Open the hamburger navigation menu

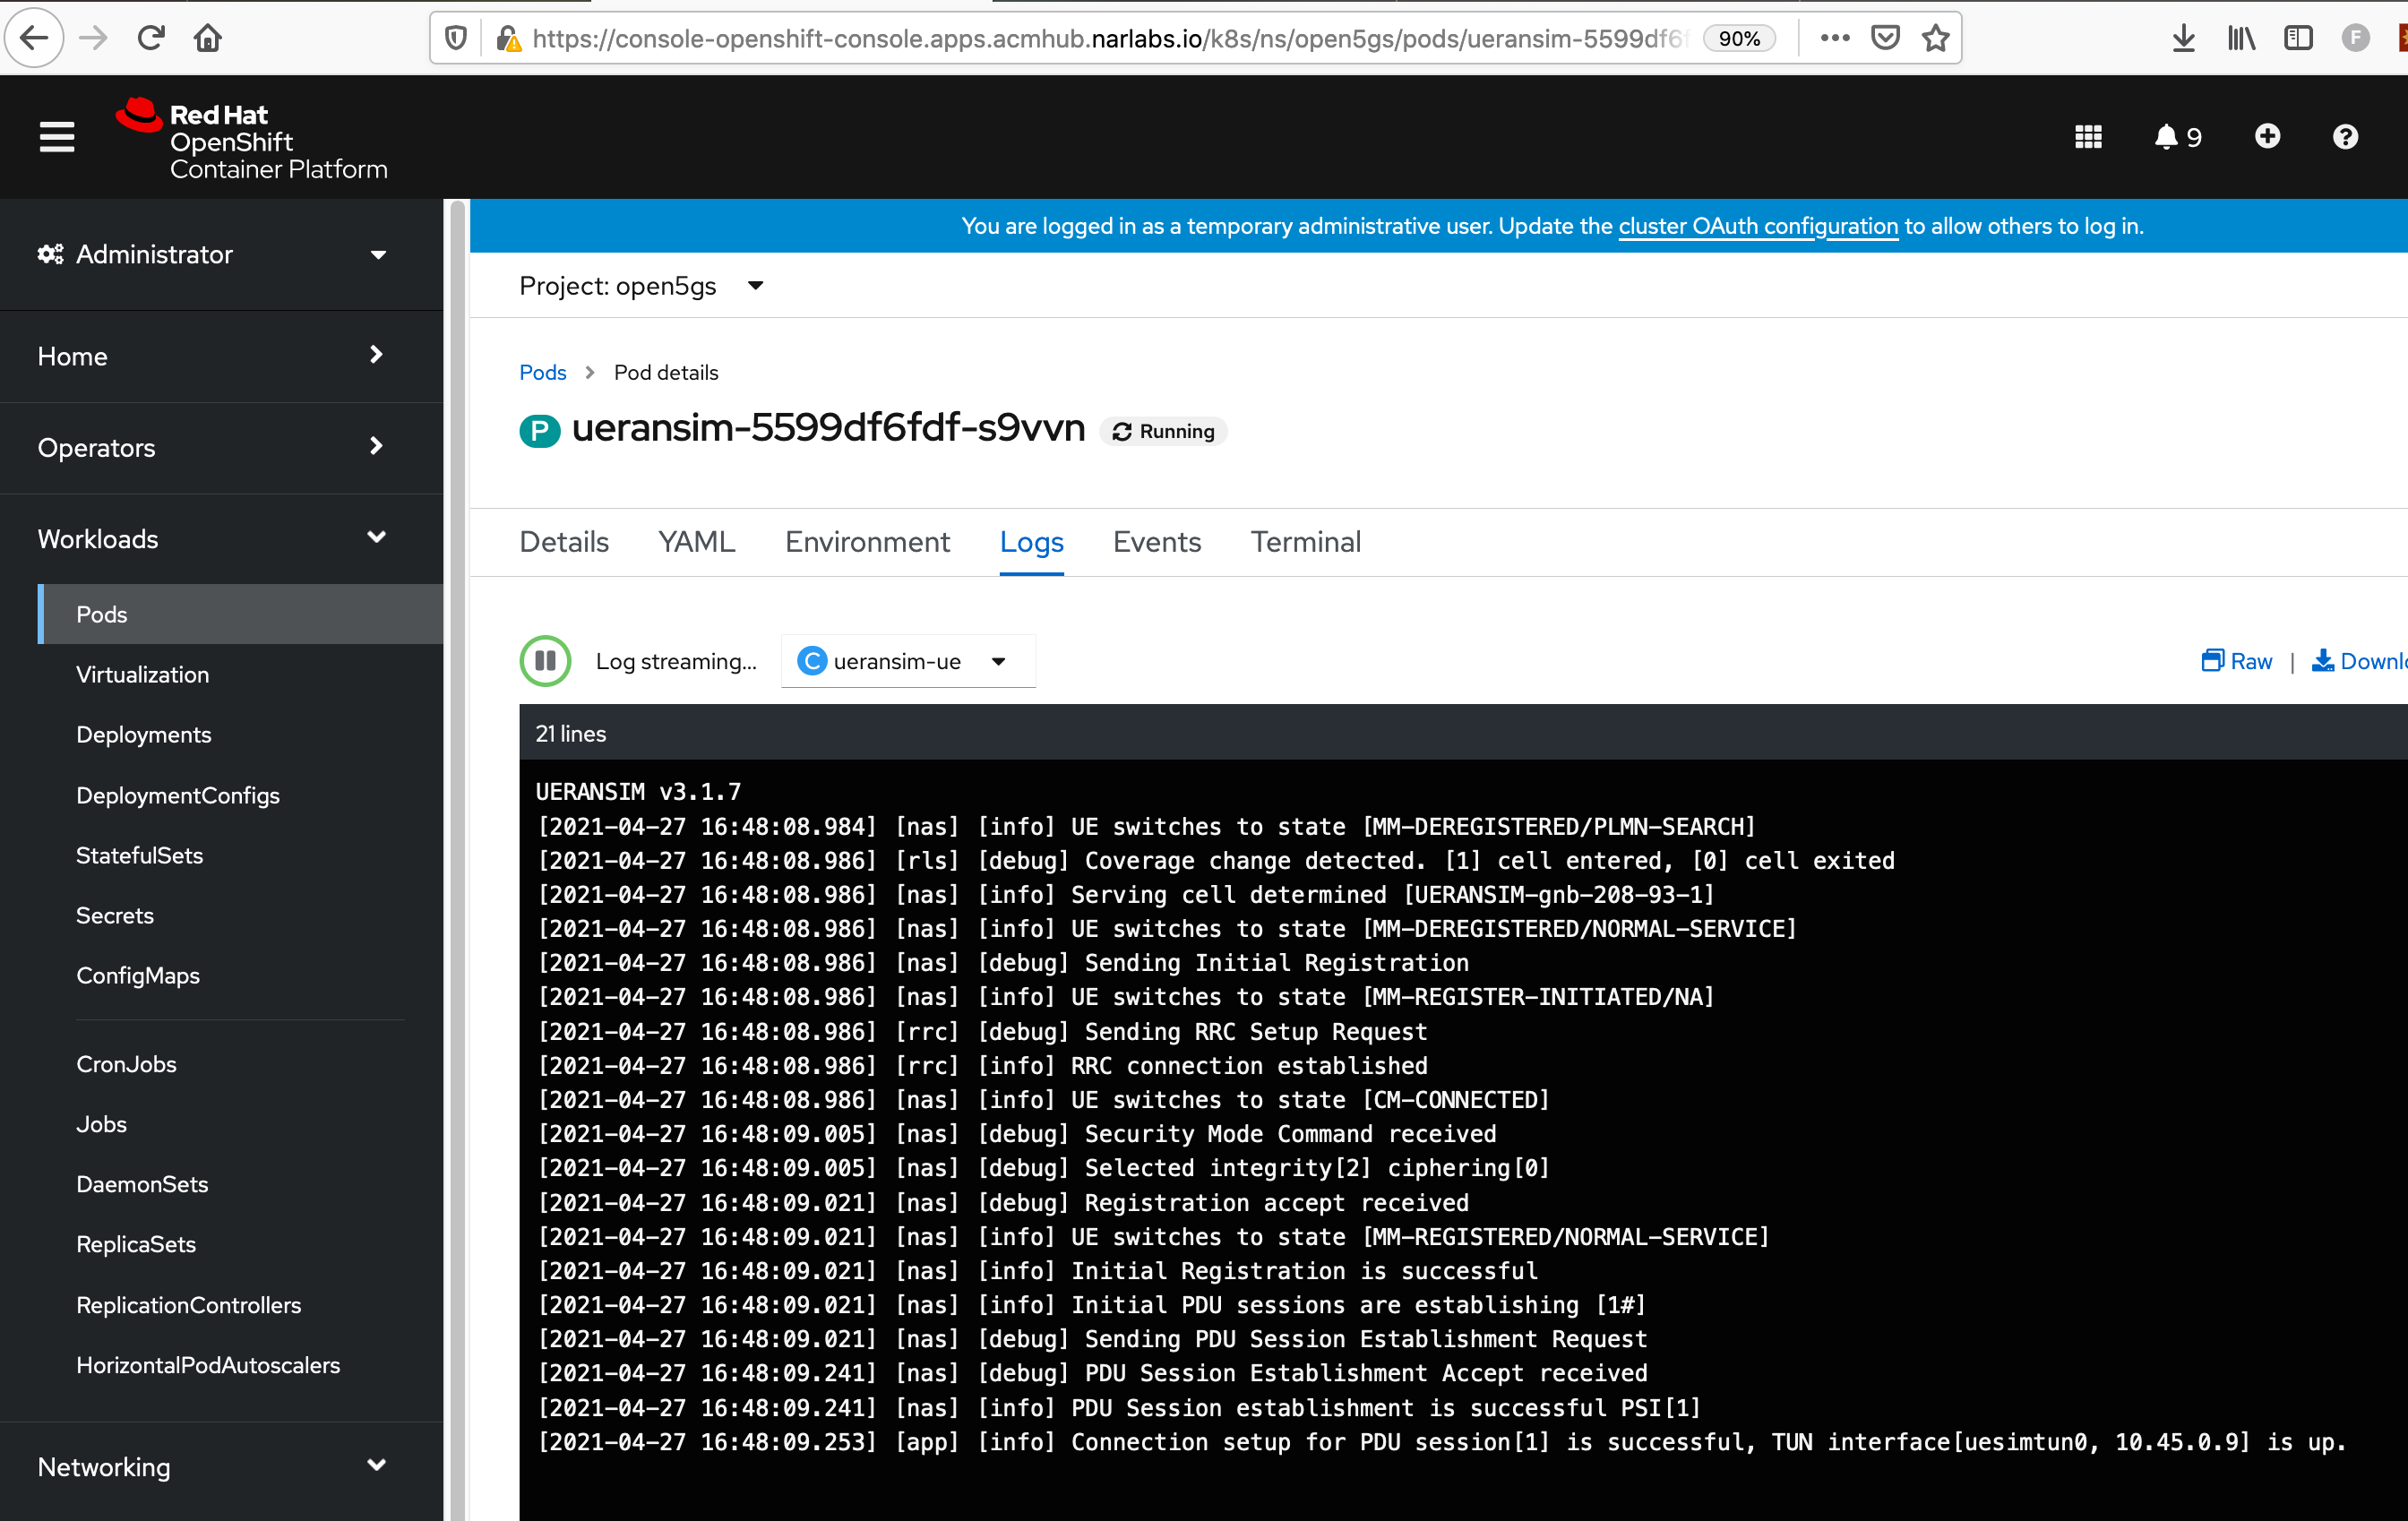pyautogui.click(x=57, y=137)
